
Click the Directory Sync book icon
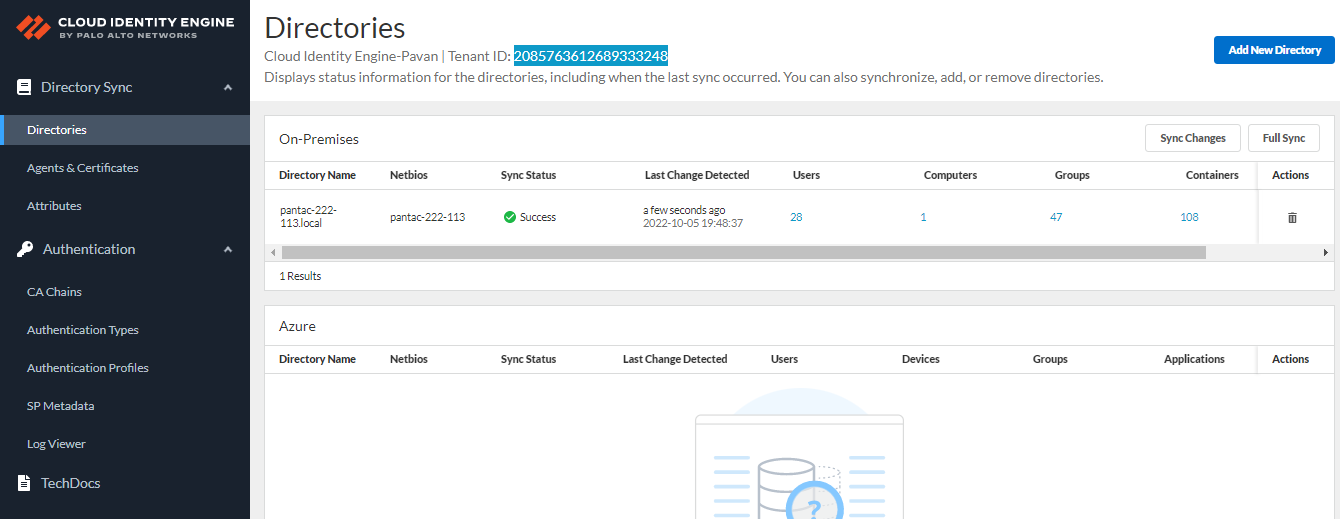(x=24, y=87)
